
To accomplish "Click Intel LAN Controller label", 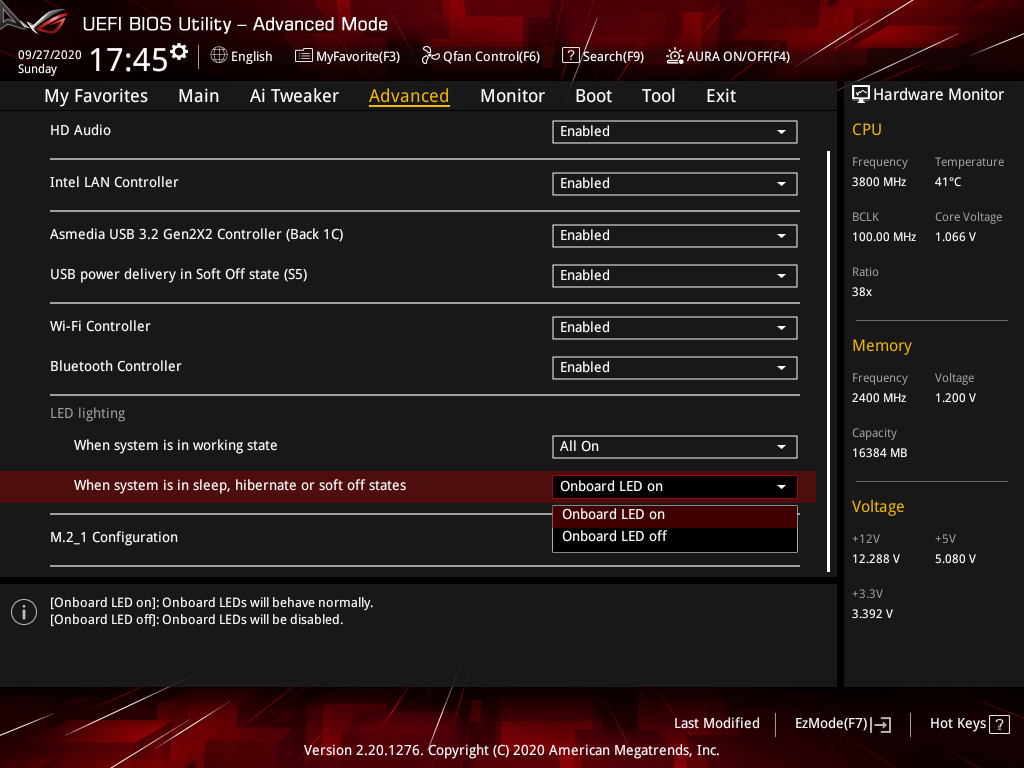I will [x=114, y=183].
